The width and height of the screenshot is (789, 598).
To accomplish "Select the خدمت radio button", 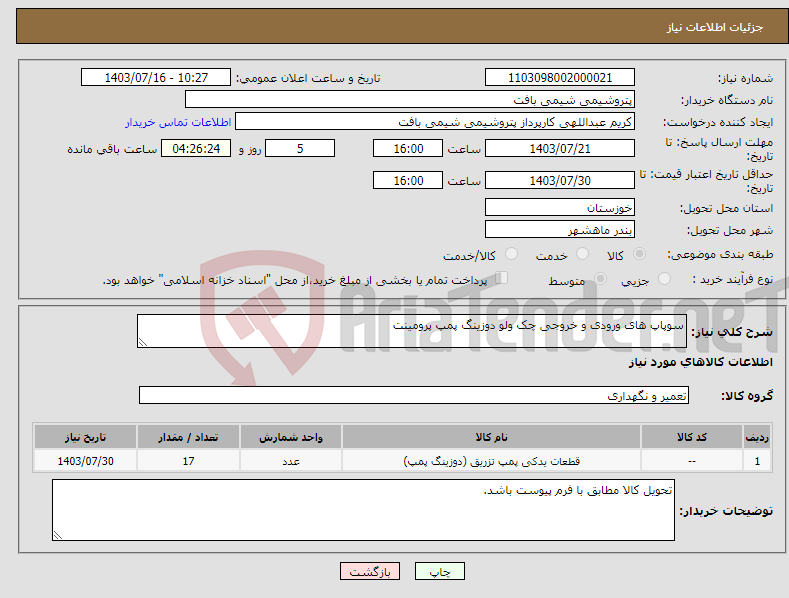I will click(x=582, y=254).
